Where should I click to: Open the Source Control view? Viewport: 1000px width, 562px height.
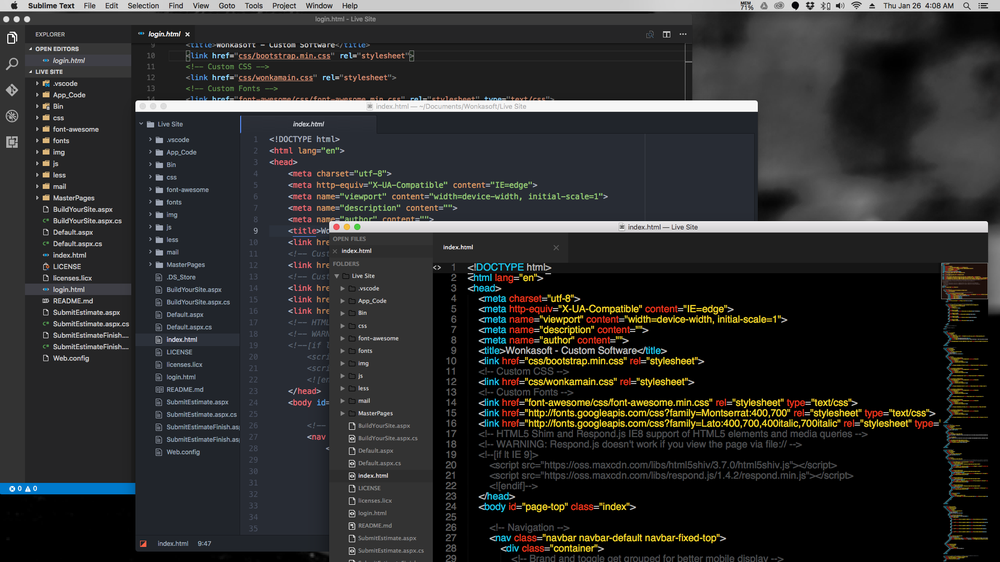(x=12, y=89)
